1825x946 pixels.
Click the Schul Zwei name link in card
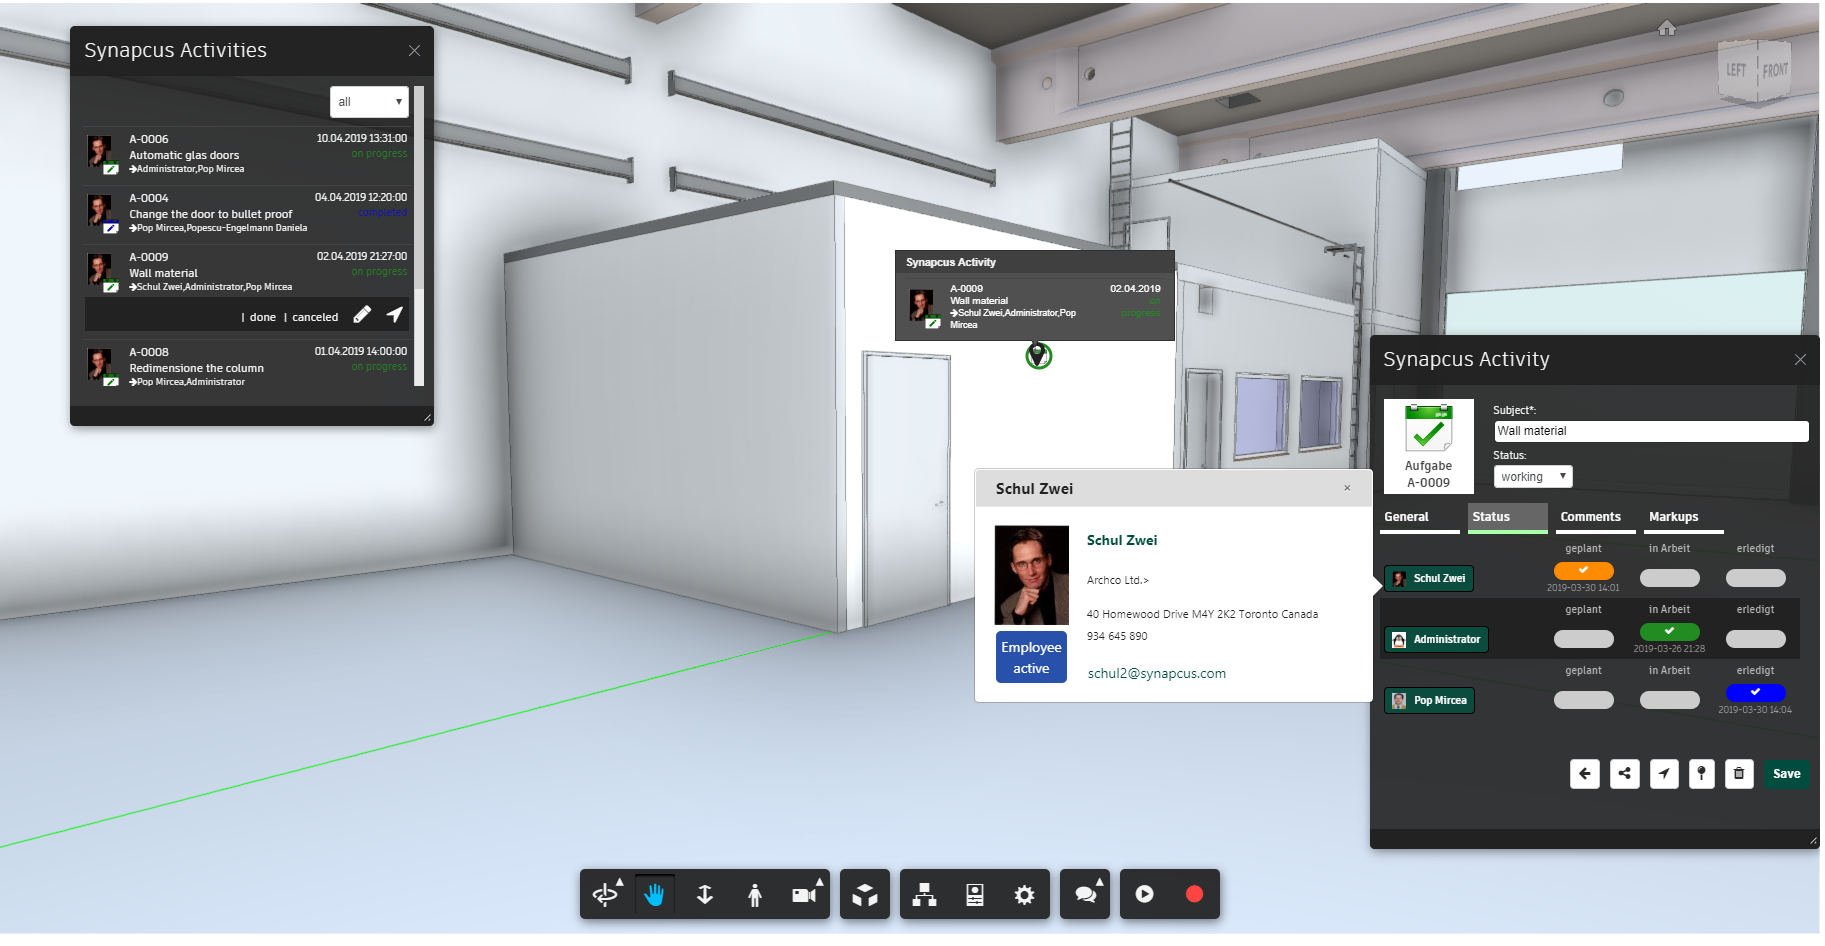(1122, 540)
